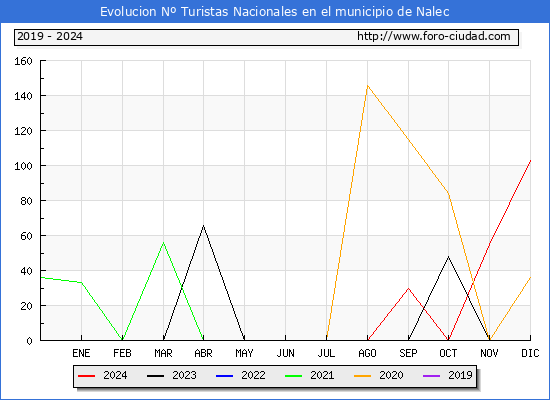Click the JUN month axis label
Screen dimensions: 550x400
coord(286,353)
